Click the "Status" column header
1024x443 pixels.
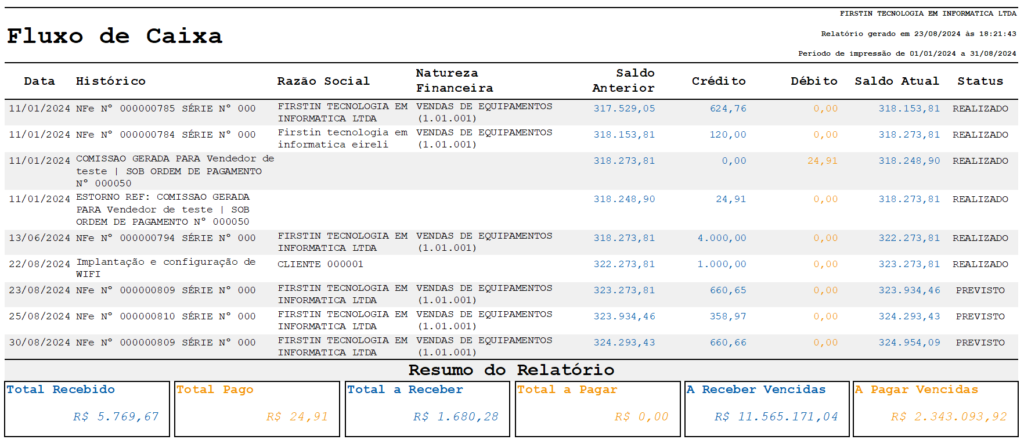tap(980, 82)
